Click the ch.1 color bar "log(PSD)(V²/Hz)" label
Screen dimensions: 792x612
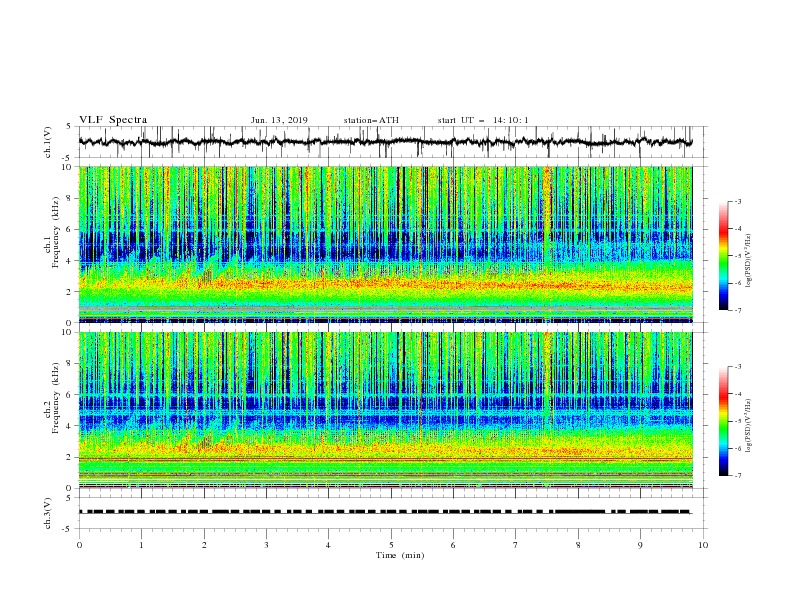pyautogui.click(x=750, y=261)
